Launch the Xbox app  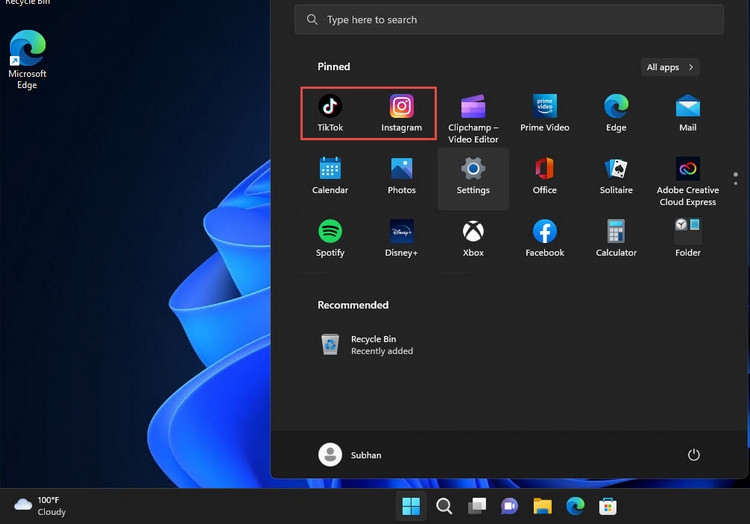coord(473,239)
